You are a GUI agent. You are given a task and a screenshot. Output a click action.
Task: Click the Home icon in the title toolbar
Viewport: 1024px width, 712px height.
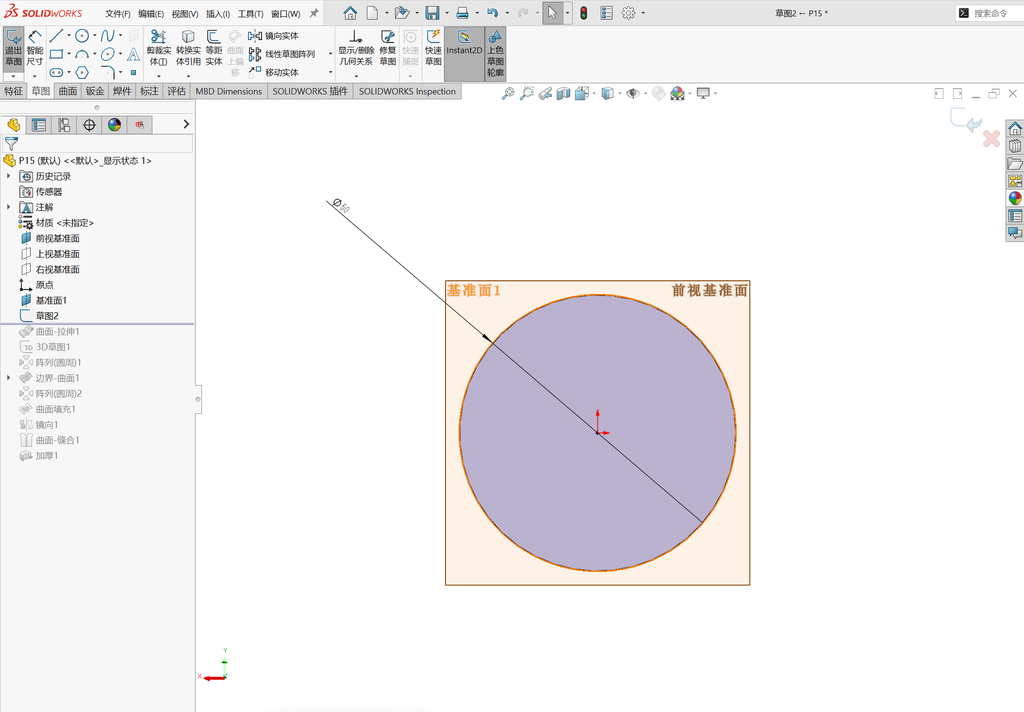point(350,13)
